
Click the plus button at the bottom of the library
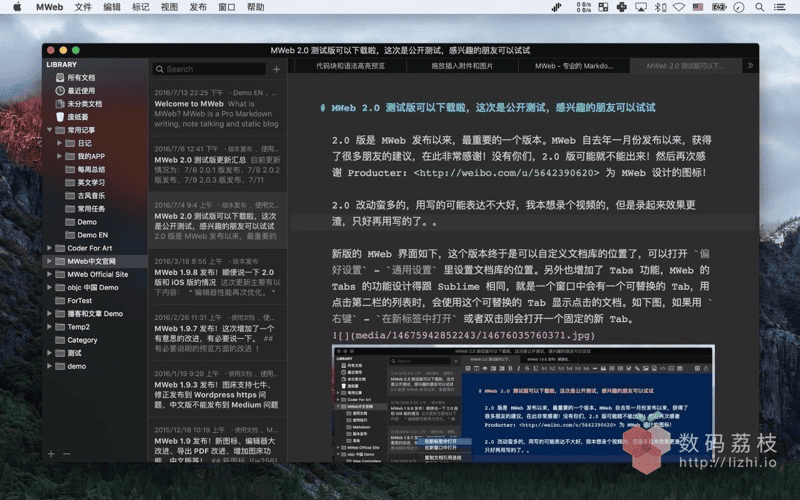pyautogui.click(x=51, y=454)
